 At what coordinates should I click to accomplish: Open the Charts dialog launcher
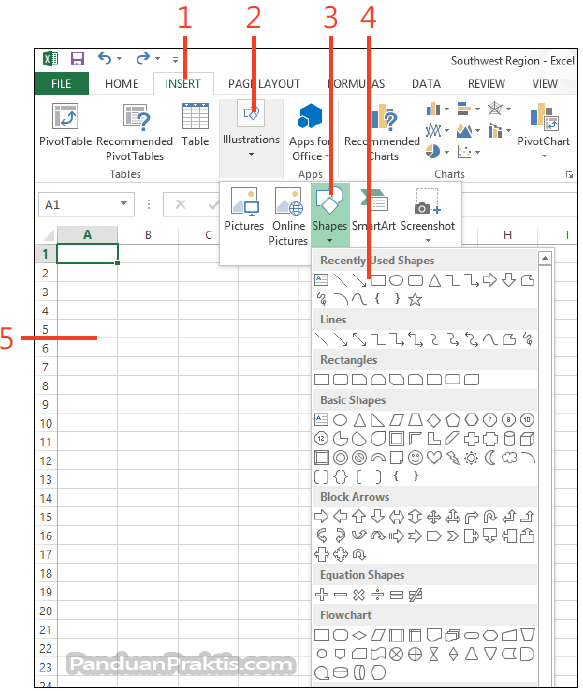point(569,175)
